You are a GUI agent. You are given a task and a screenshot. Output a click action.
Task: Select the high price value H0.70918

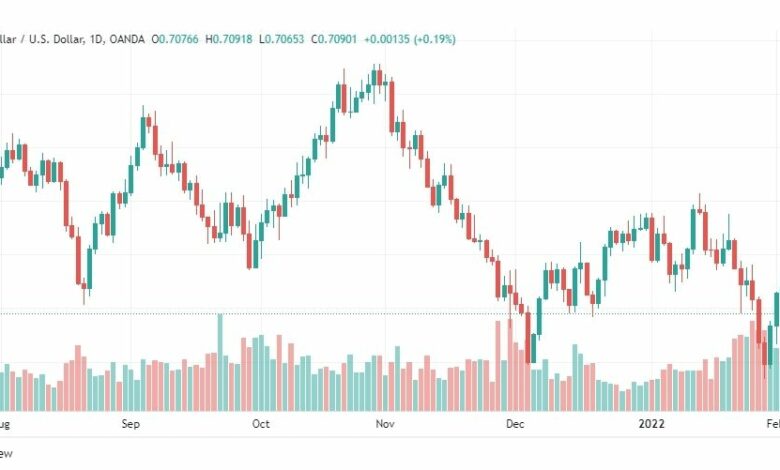[229, 39]
